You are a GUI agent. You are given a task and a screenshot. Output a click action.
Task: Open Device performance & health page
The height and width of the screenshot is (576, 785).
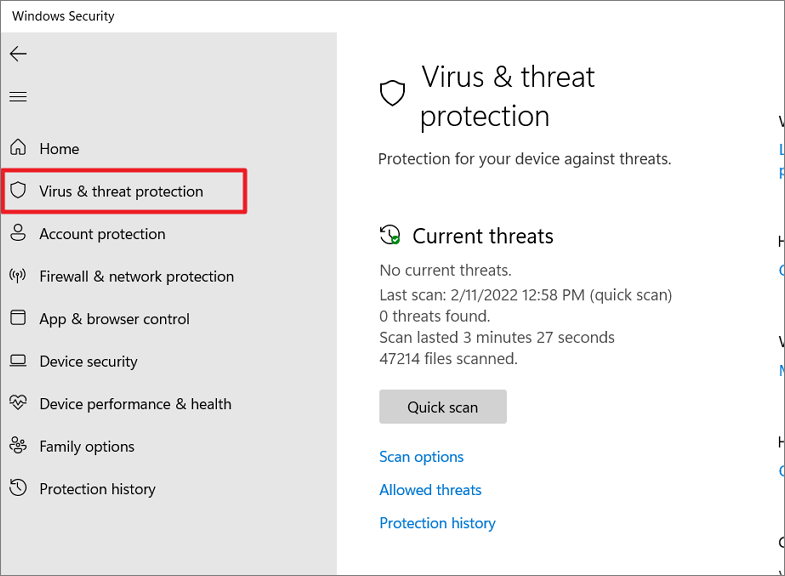point(135,404)
